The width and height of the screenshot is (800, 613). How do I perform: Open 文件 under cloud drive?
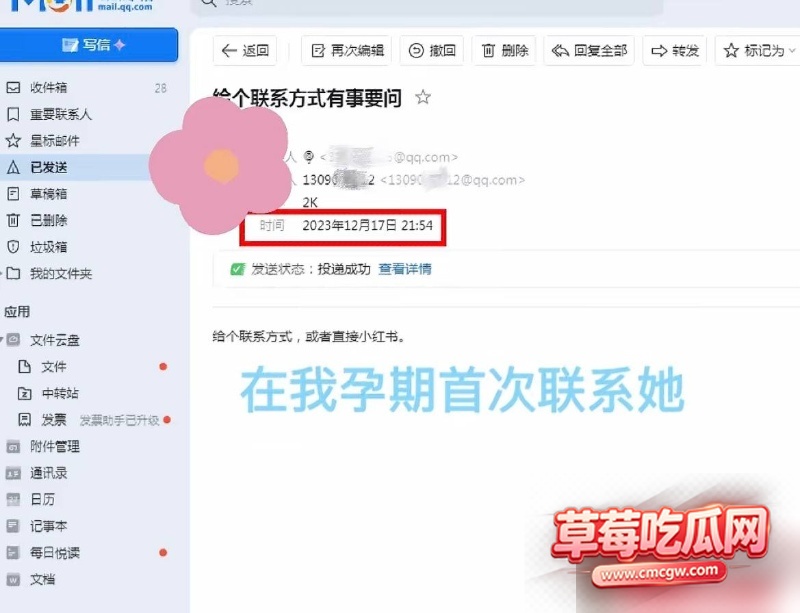tap(54, 366)
